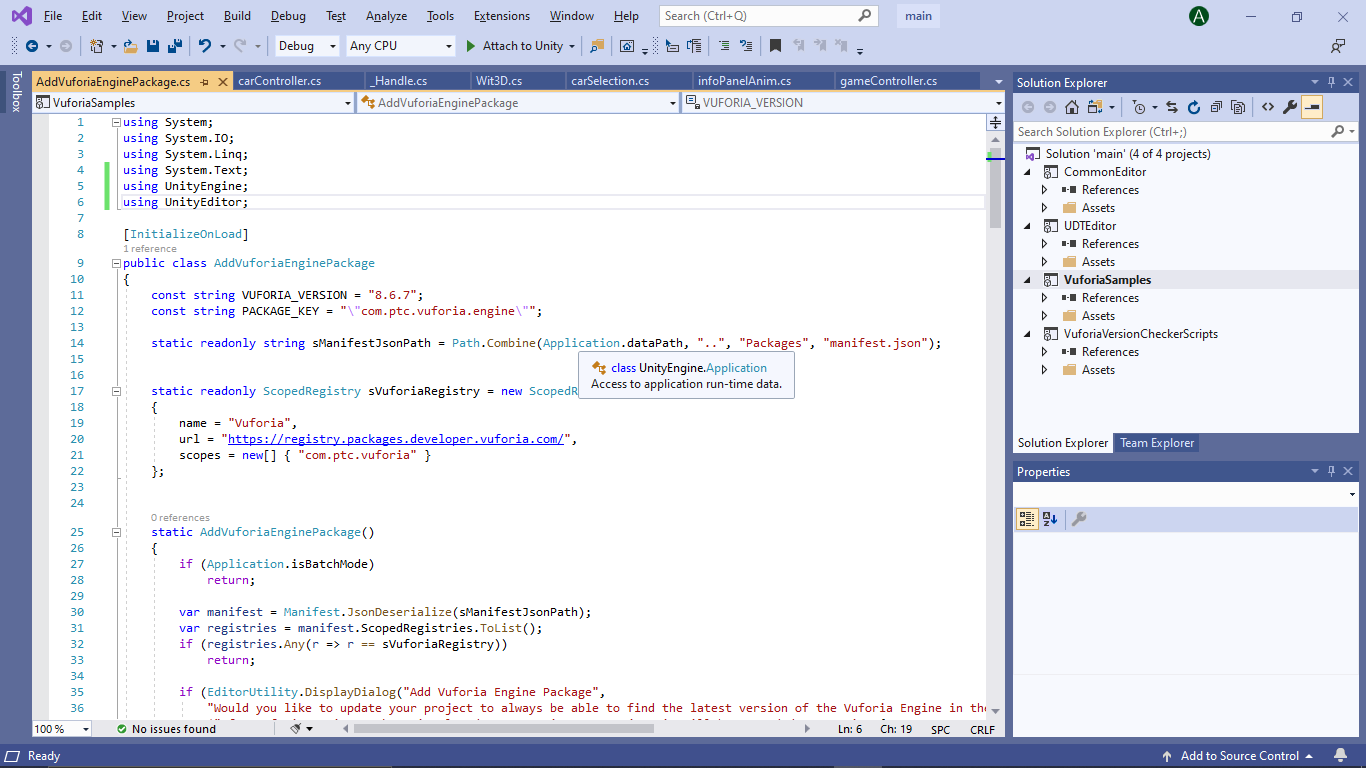Click the editor vertical scrollbar thumb
Image resolution: width=1366 pixels, height=768 pixels.
point(995,190)
